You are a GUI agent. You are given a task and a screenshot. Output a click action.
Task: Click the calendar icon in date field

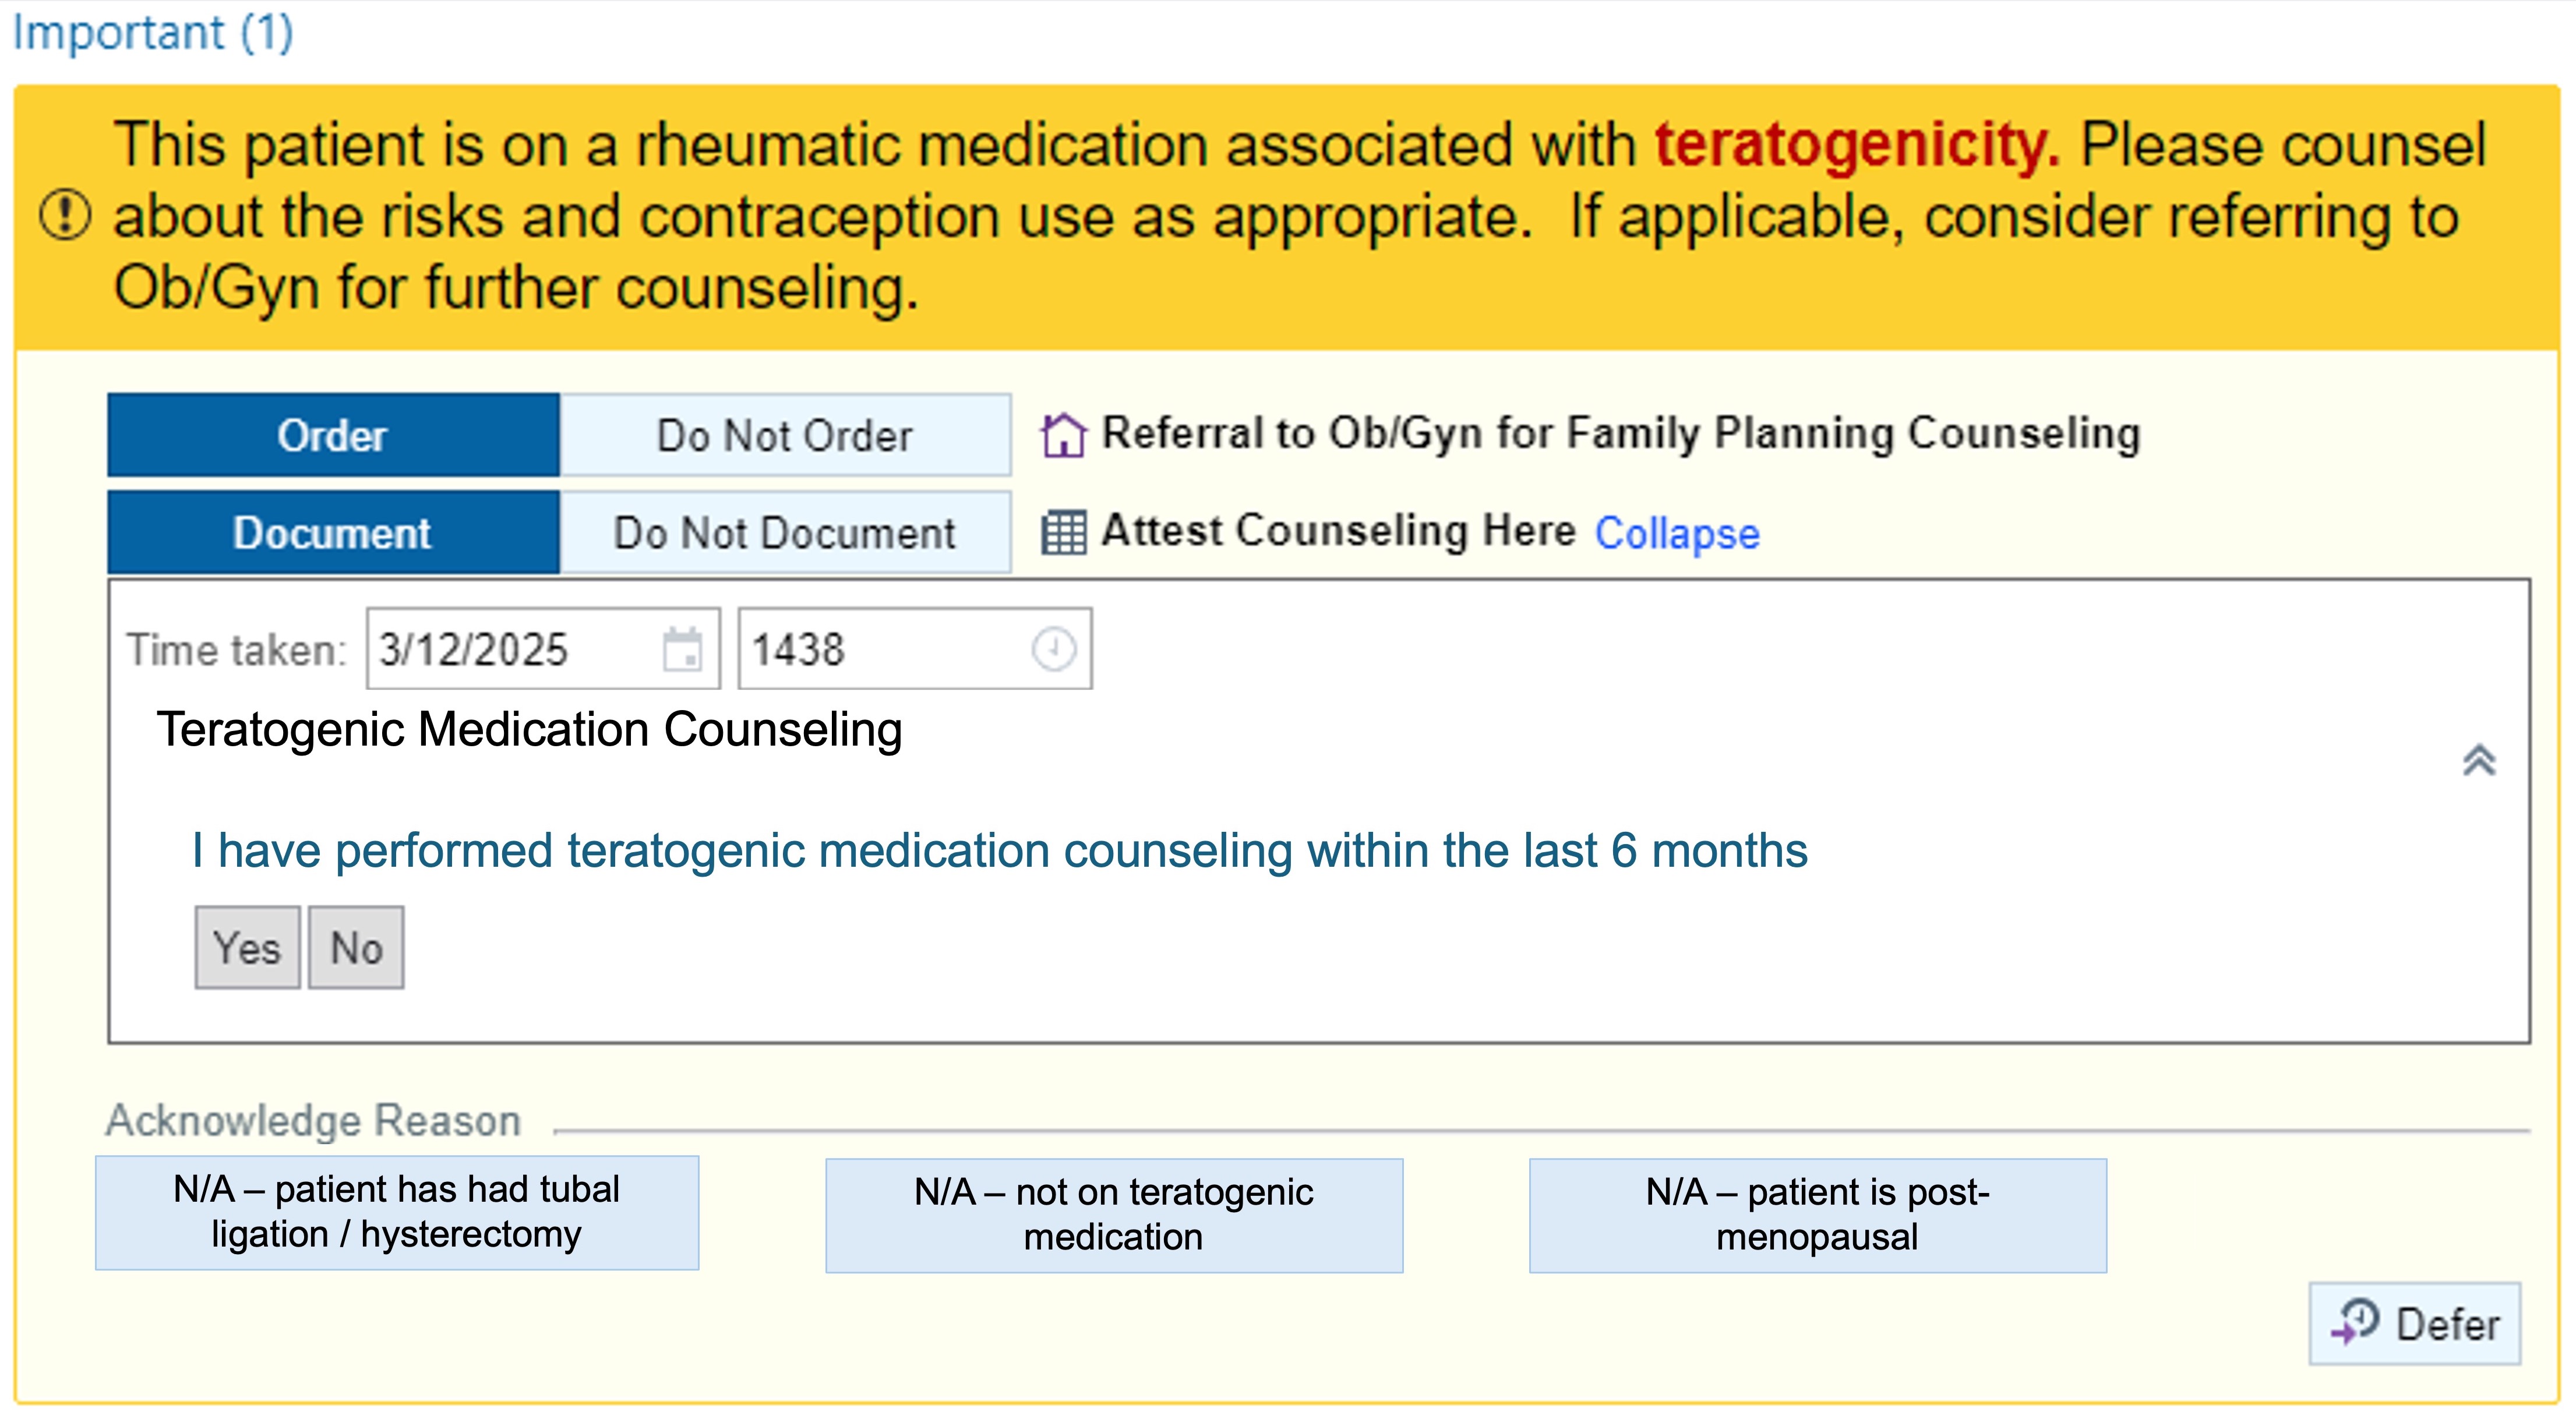[682, 650]
